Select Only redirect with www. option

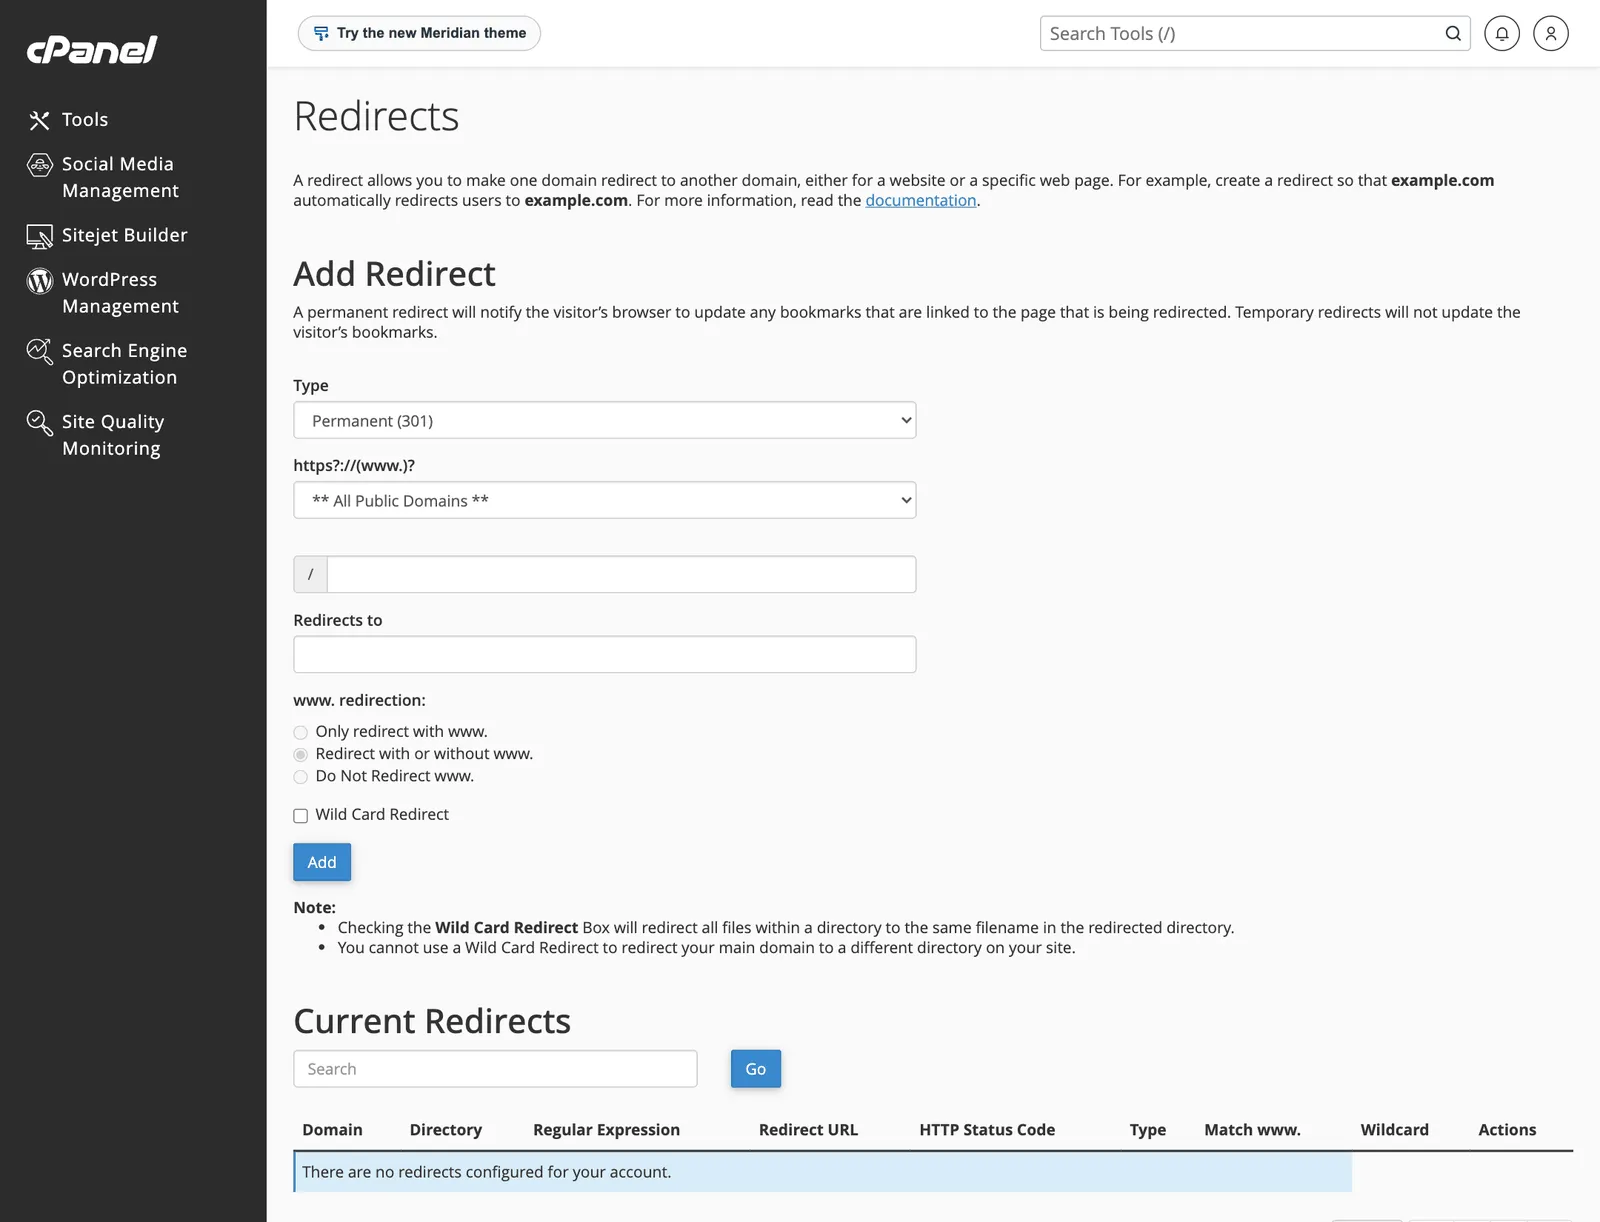(300, 732)
